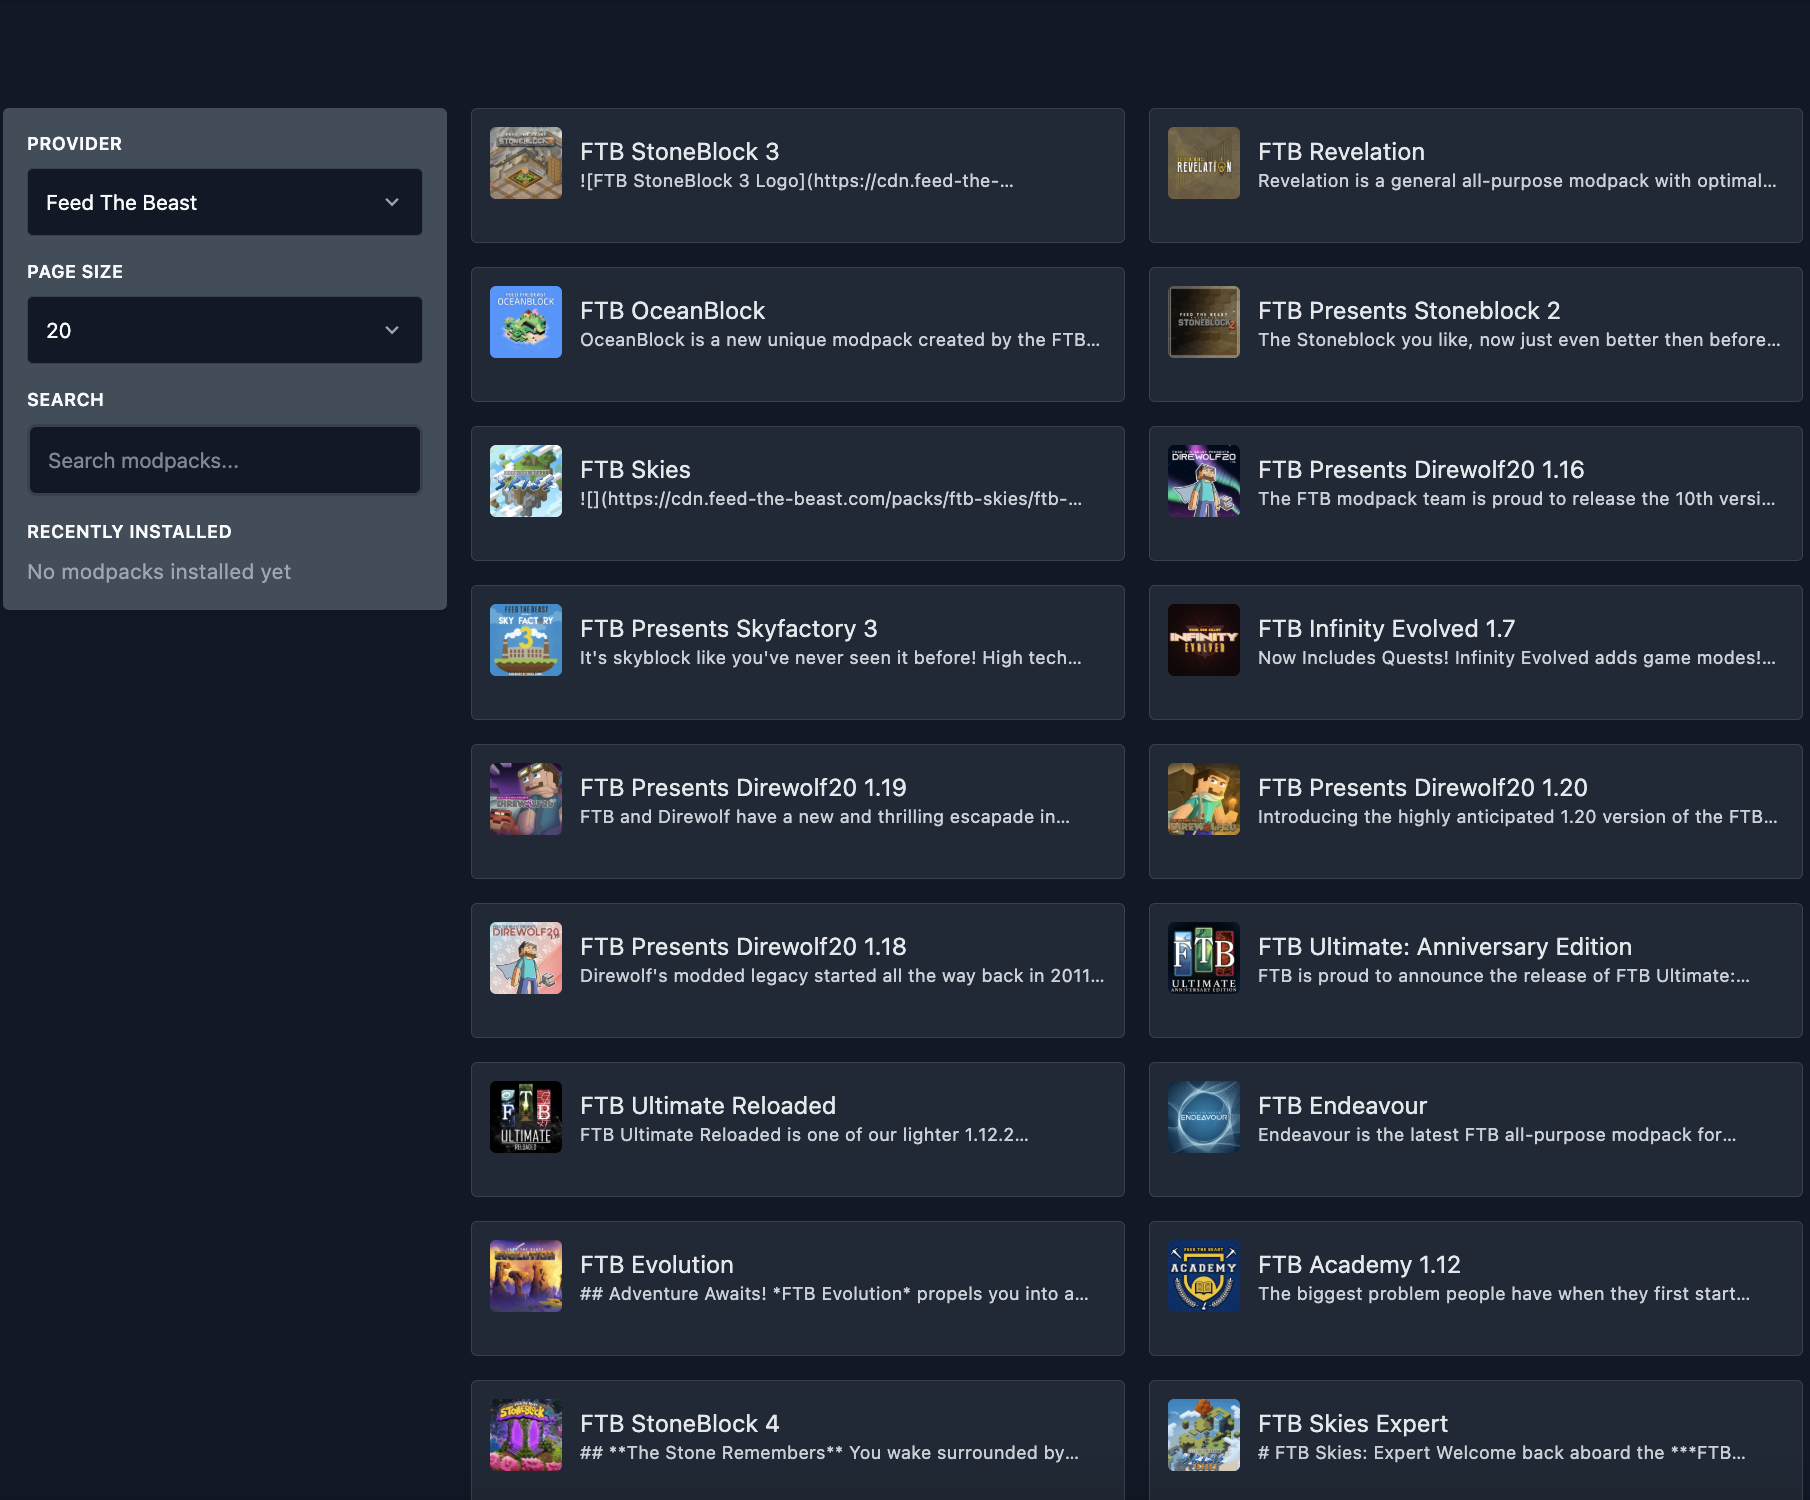Image resolution: width=1810 pixels, height=1500 pixels.
Task: Select the FTB Presents Direwolf20 1.19 card
Action: point(797,811)
